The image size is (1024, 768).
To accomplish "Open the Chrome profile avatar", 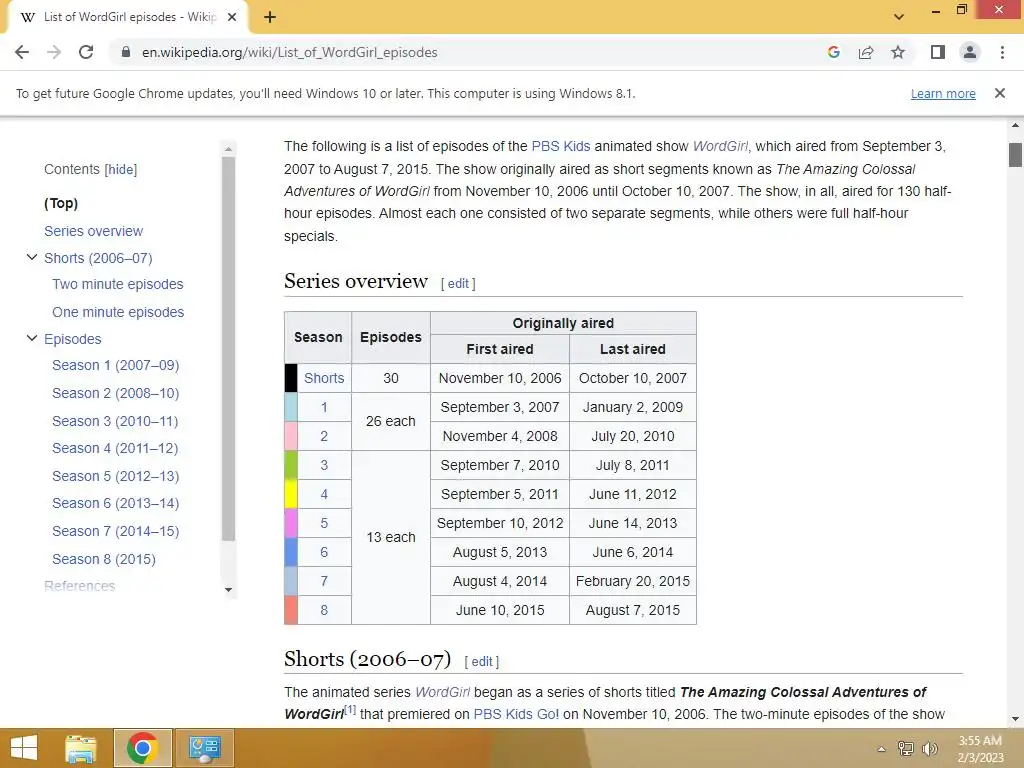I will coord(970,52).
